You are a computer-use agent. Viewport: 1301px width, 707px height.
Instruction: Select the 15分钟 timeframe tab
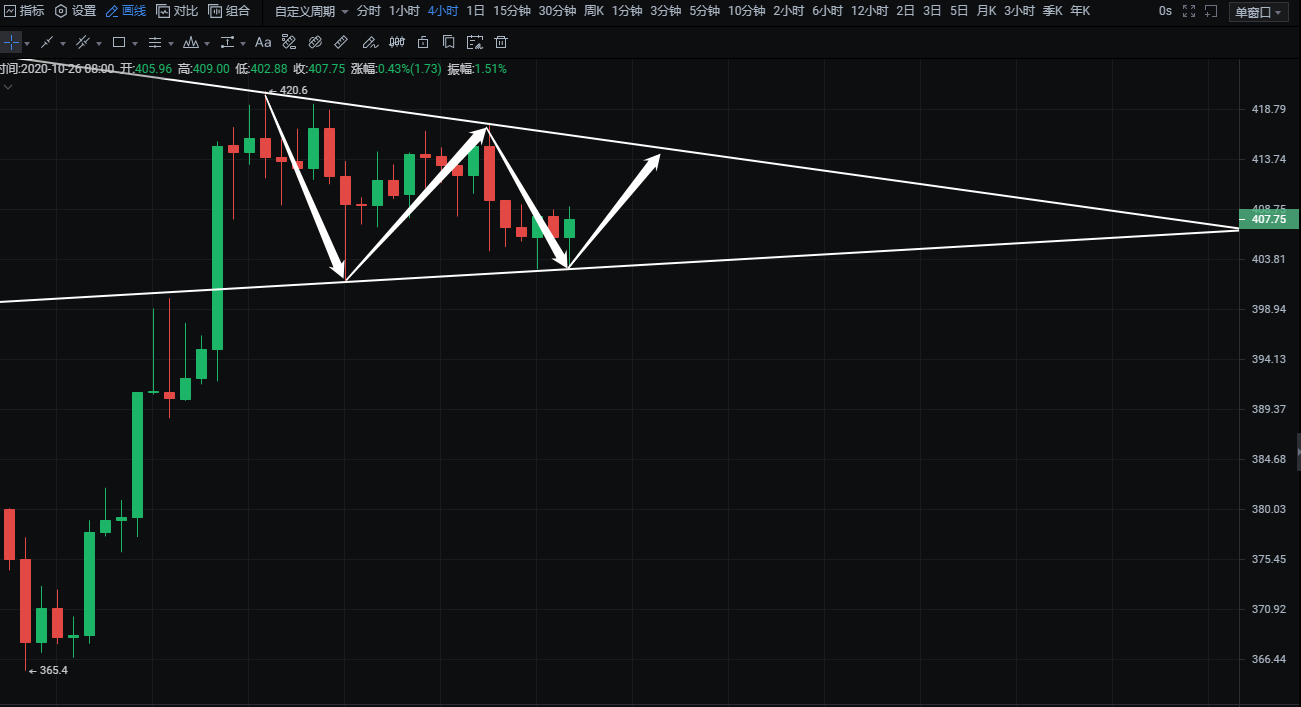pos(512,11)
